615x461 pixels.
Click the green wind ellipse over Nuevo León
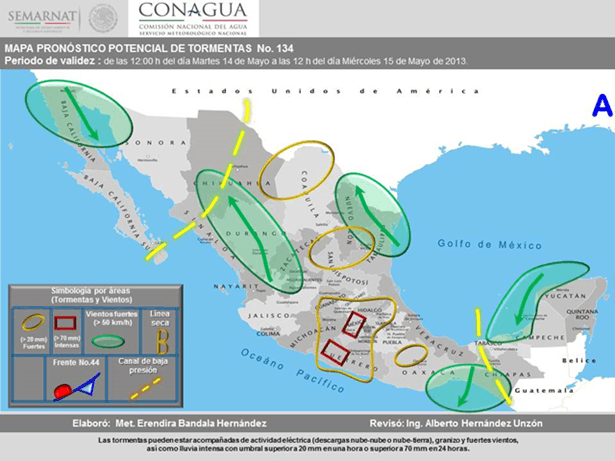click(372, 215)
